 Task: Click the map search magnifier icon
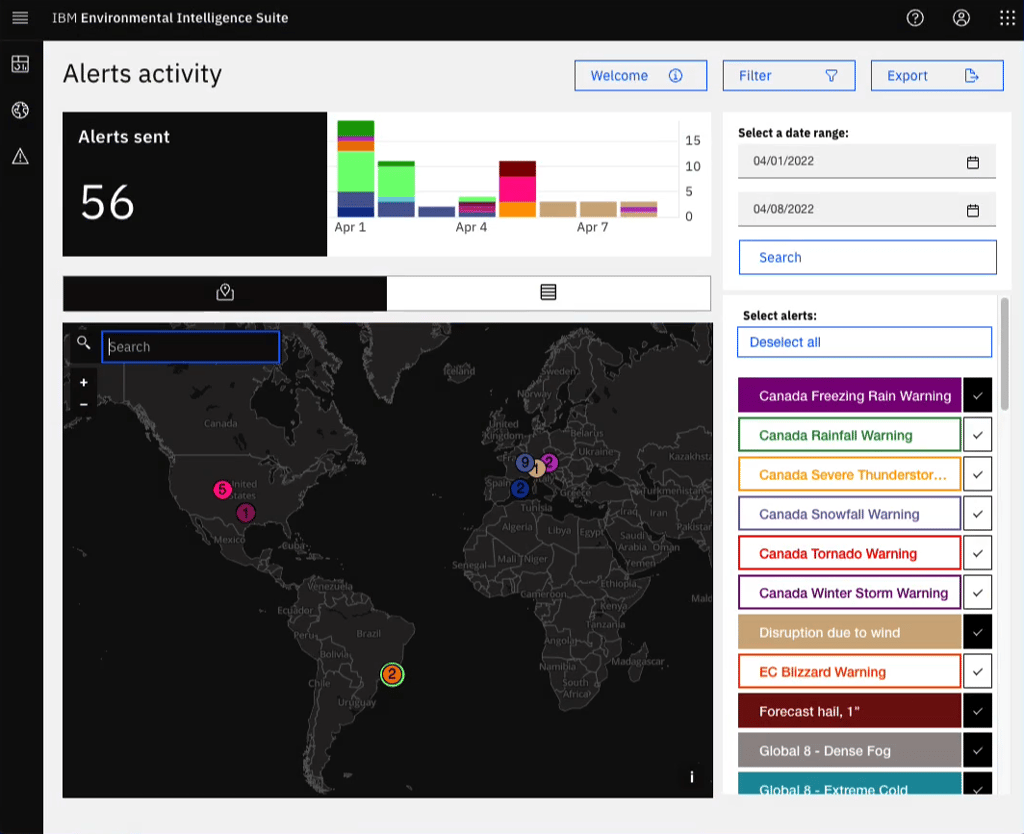tap(84, 342)
